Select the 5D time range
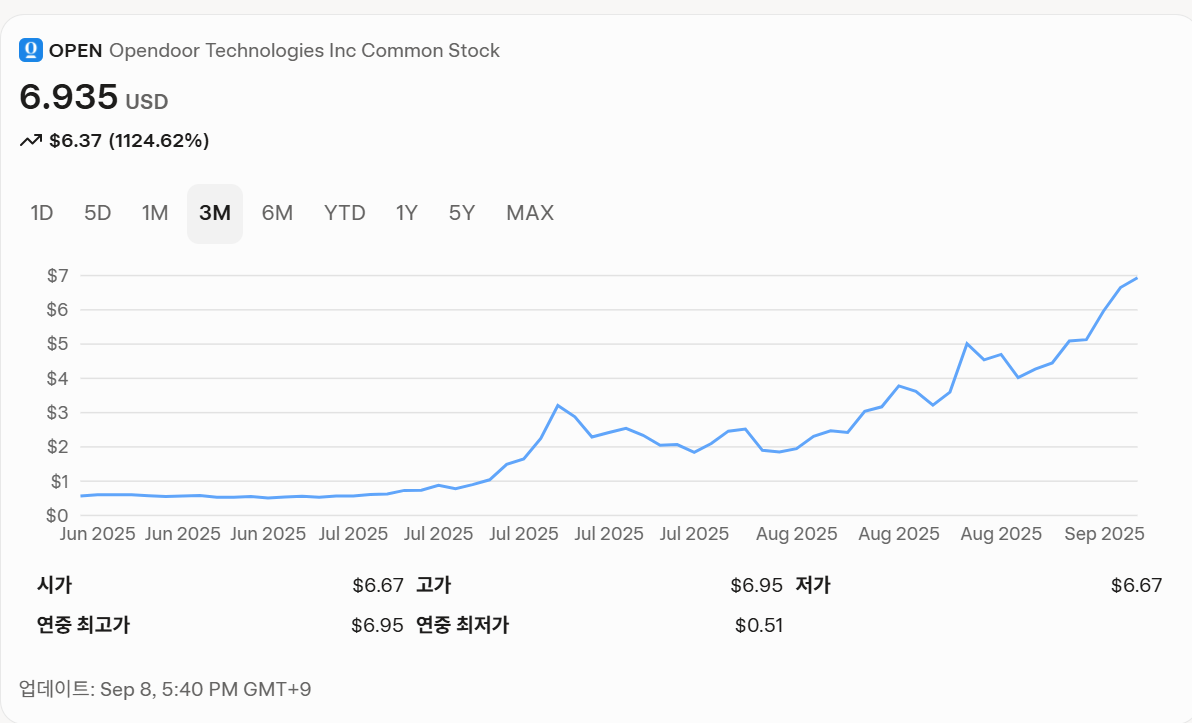1192x723 pixels. 97,214
